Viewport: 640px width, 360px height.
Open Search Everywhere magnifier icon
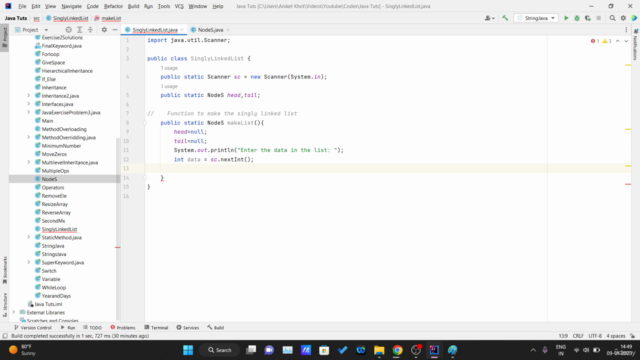(x=612, y=18)
